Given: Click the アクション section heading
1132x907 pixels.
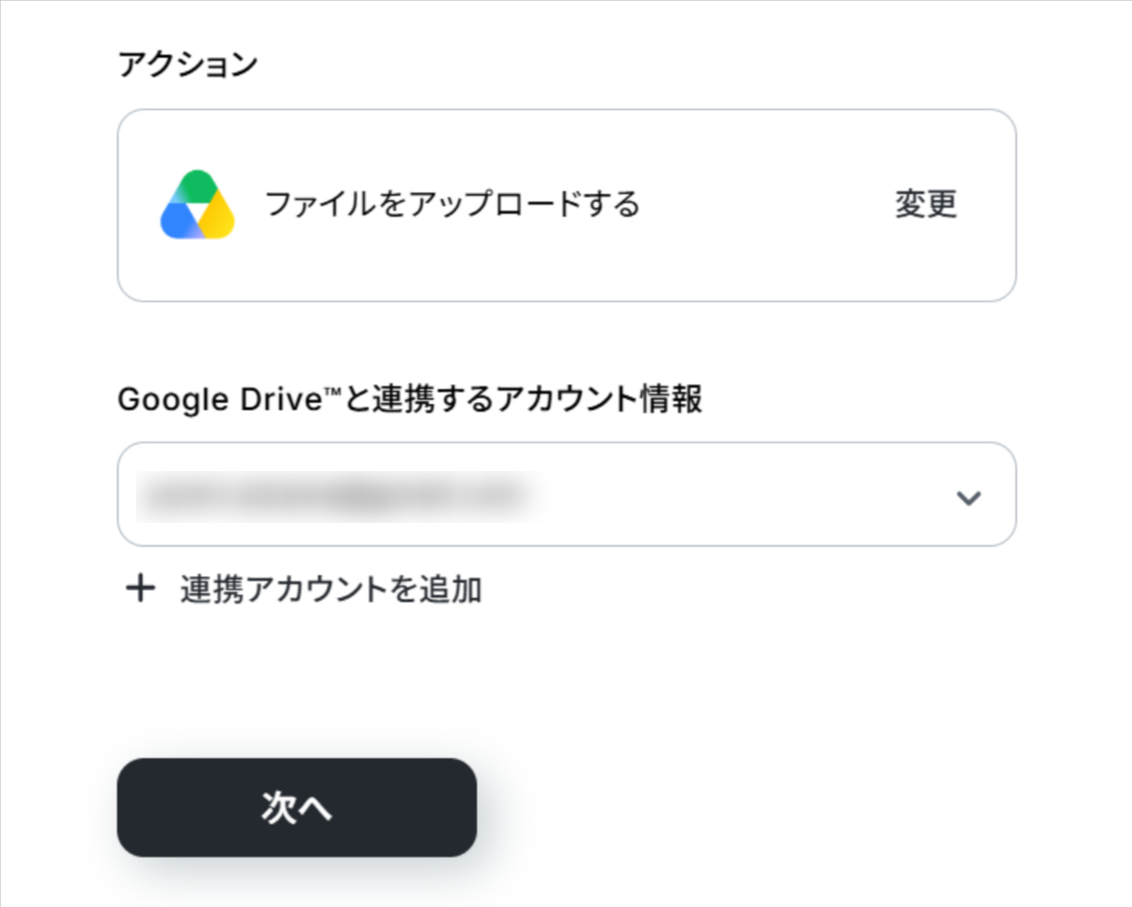Looking at the screenshot, I should [x=188, y=64].
